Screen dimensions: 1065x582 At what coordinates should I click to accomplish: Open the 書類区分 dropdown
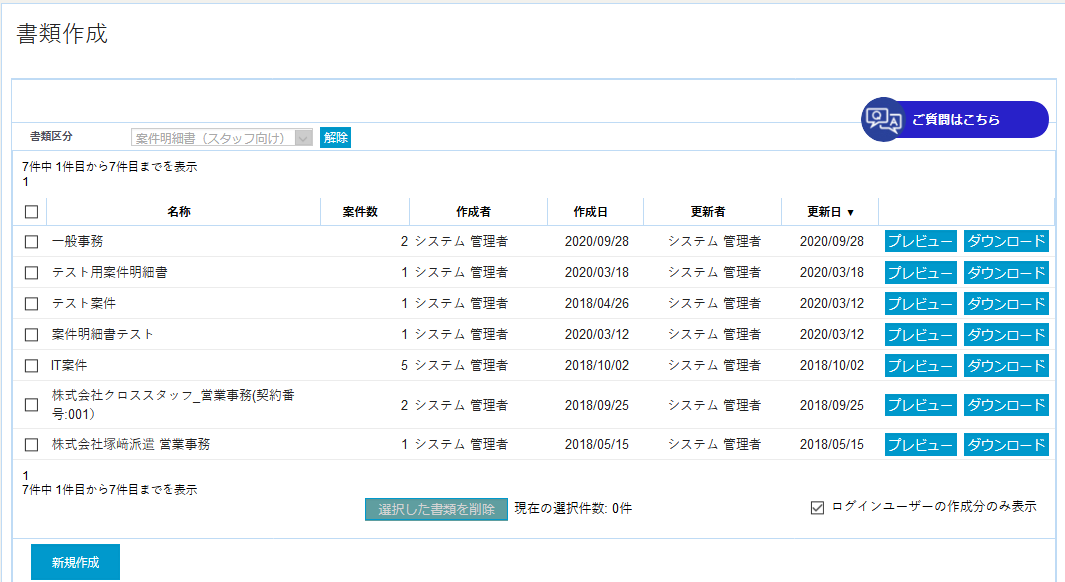221,138
